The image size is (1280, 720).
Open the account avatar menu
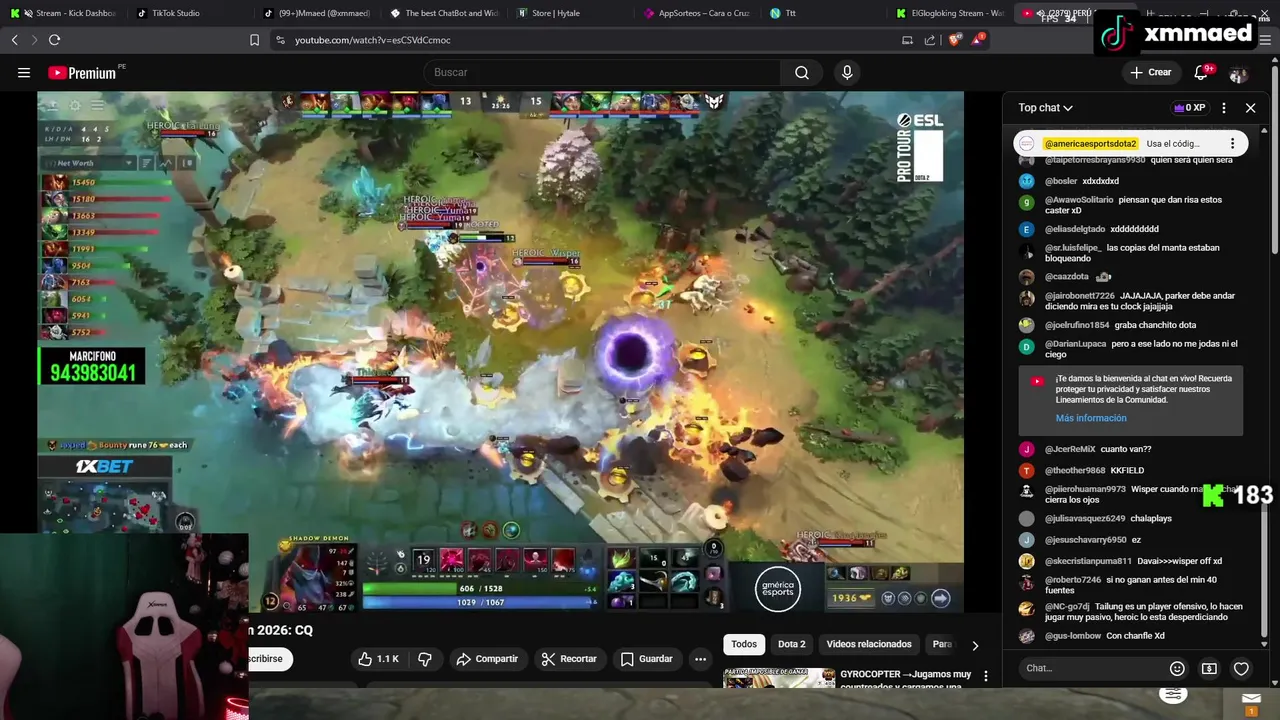pos(1239,74)
